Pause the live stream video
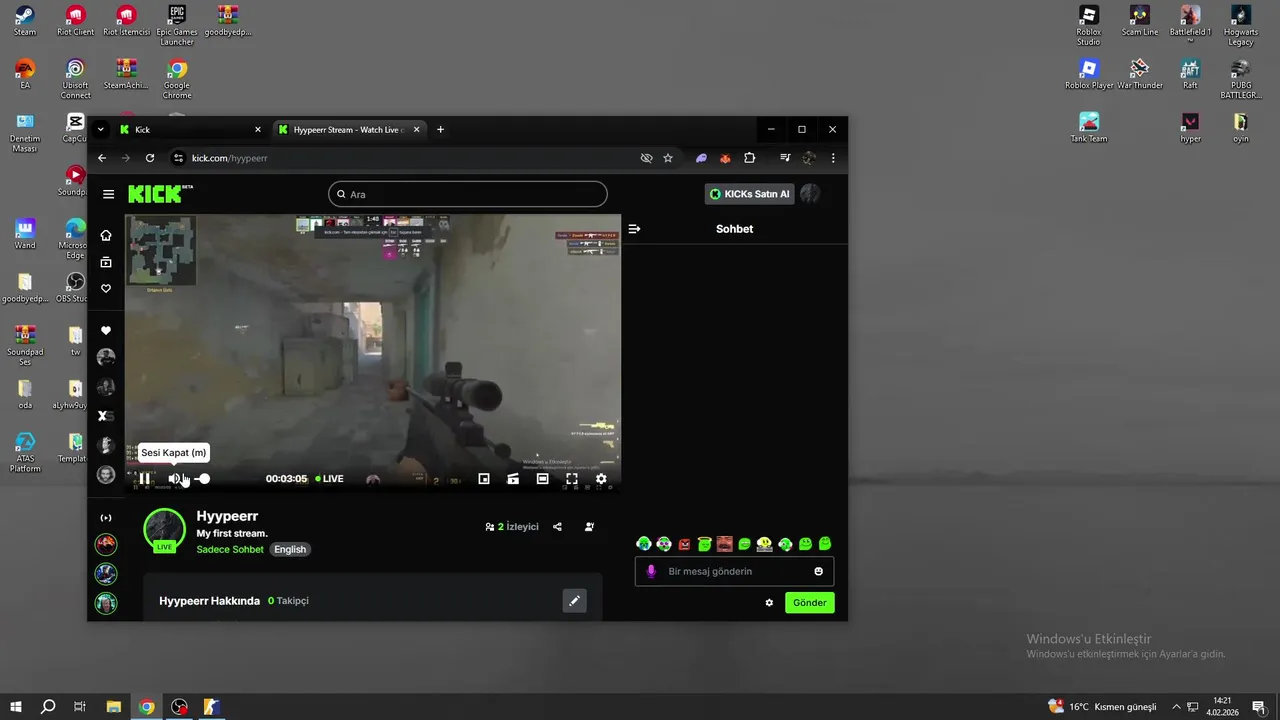Image resolution: width=1280 pixels, height=720 pixels. point(144,479)
